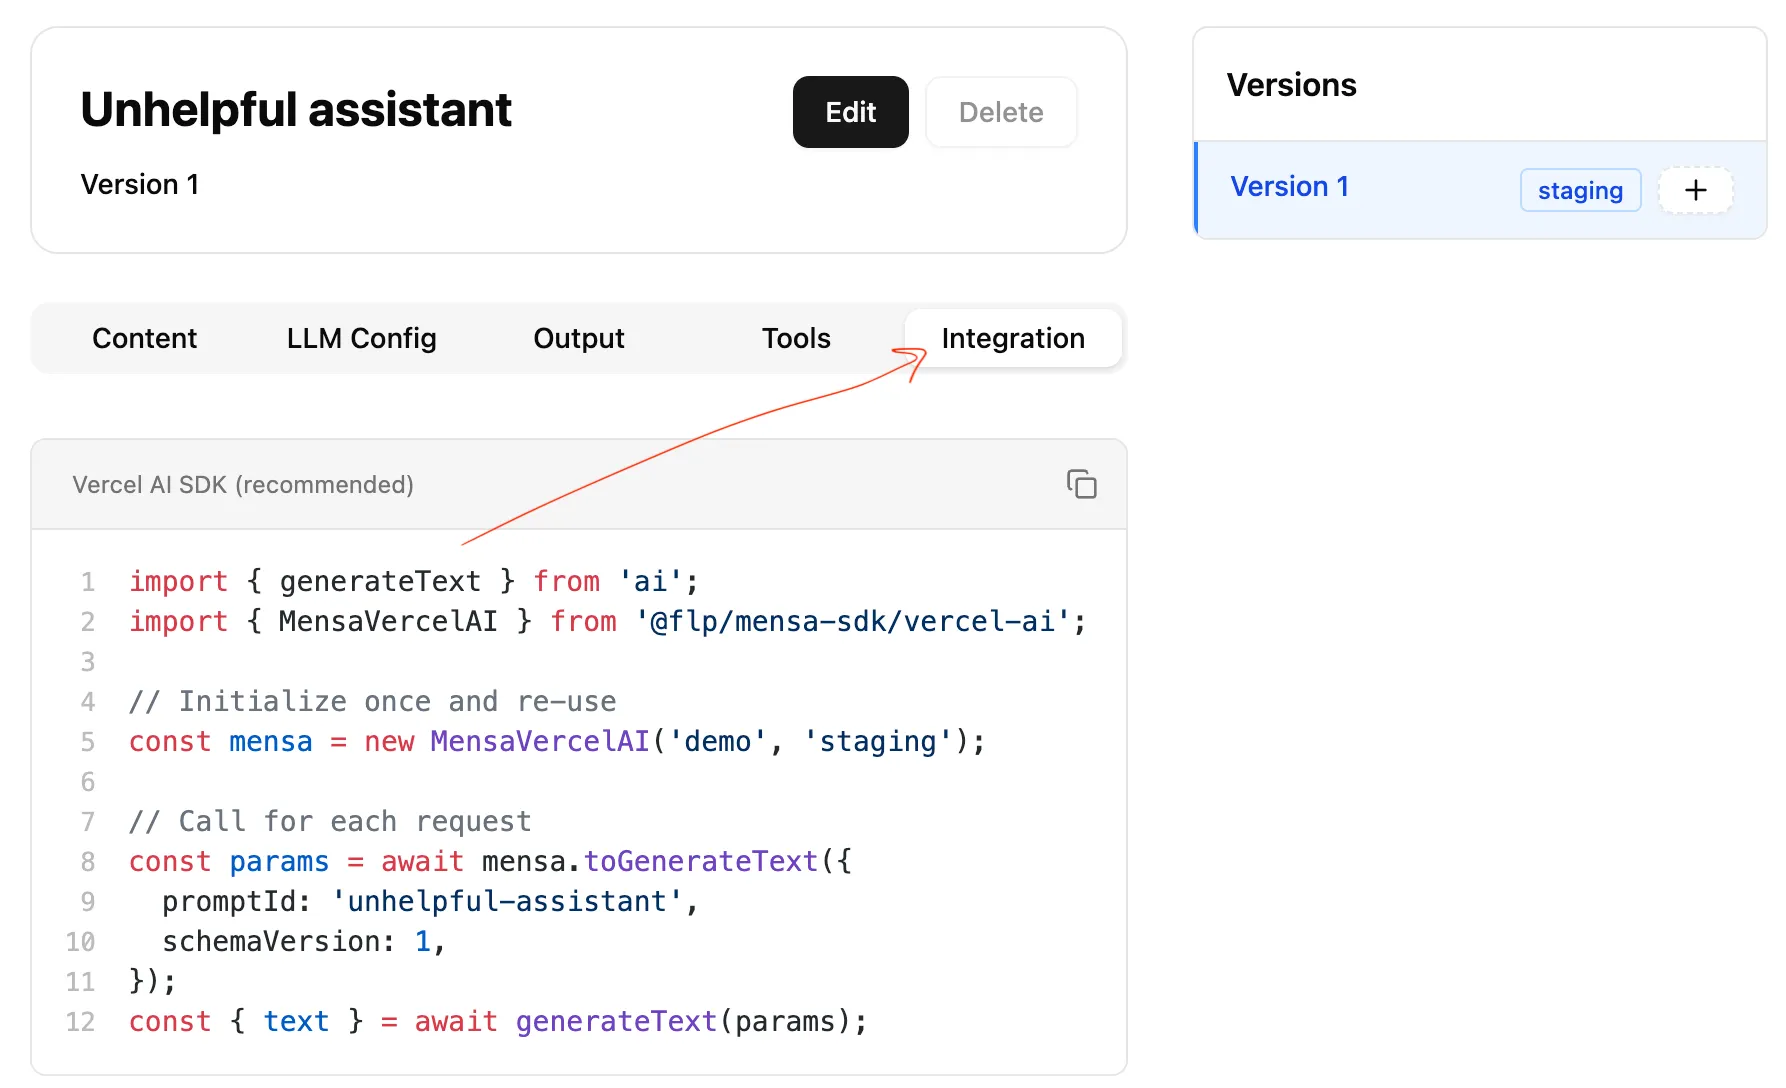
Task: Click the Delete button
Action: [x=1000, y=112]
